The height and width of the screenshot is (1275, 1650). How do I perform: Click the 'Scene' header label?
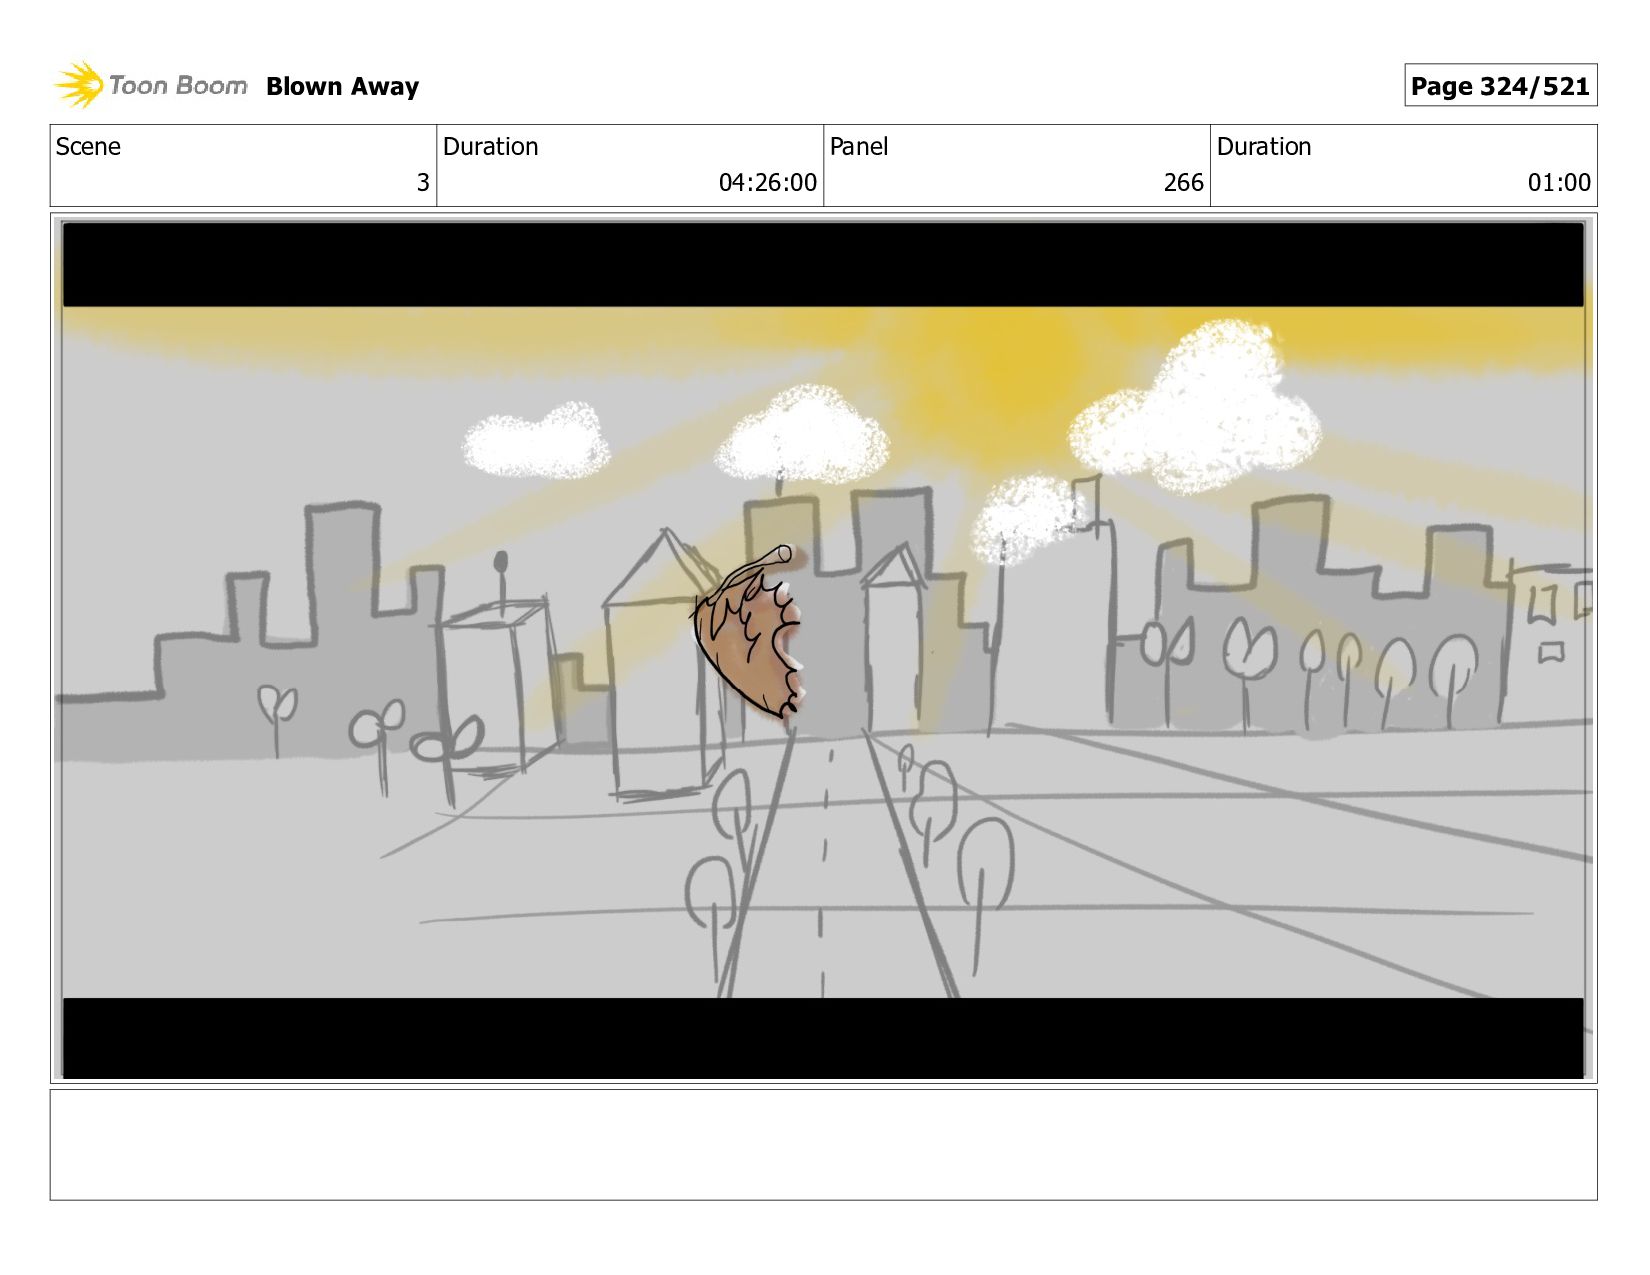(88, 147)
